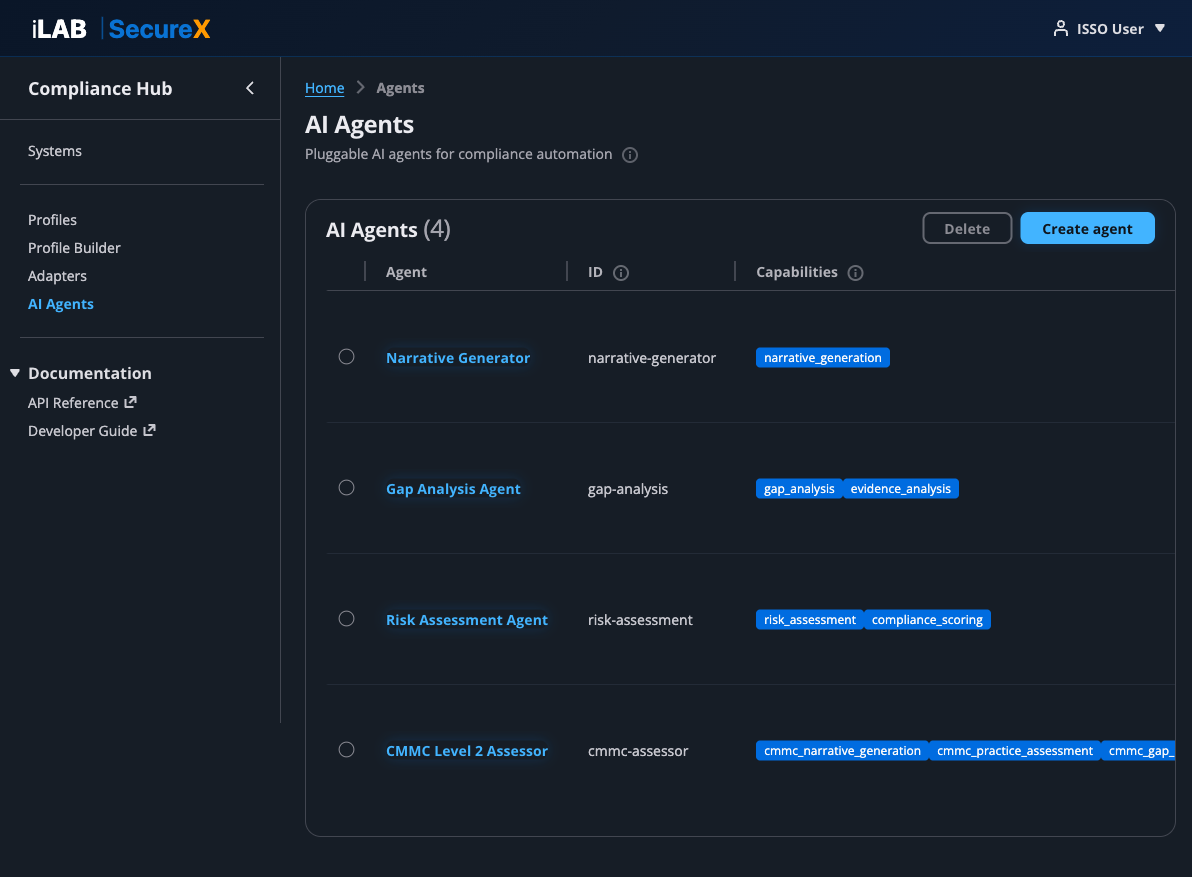This screenshot has height=877, width=1192.
Task: Click the external link icon for API Reference
Action: 131,402
